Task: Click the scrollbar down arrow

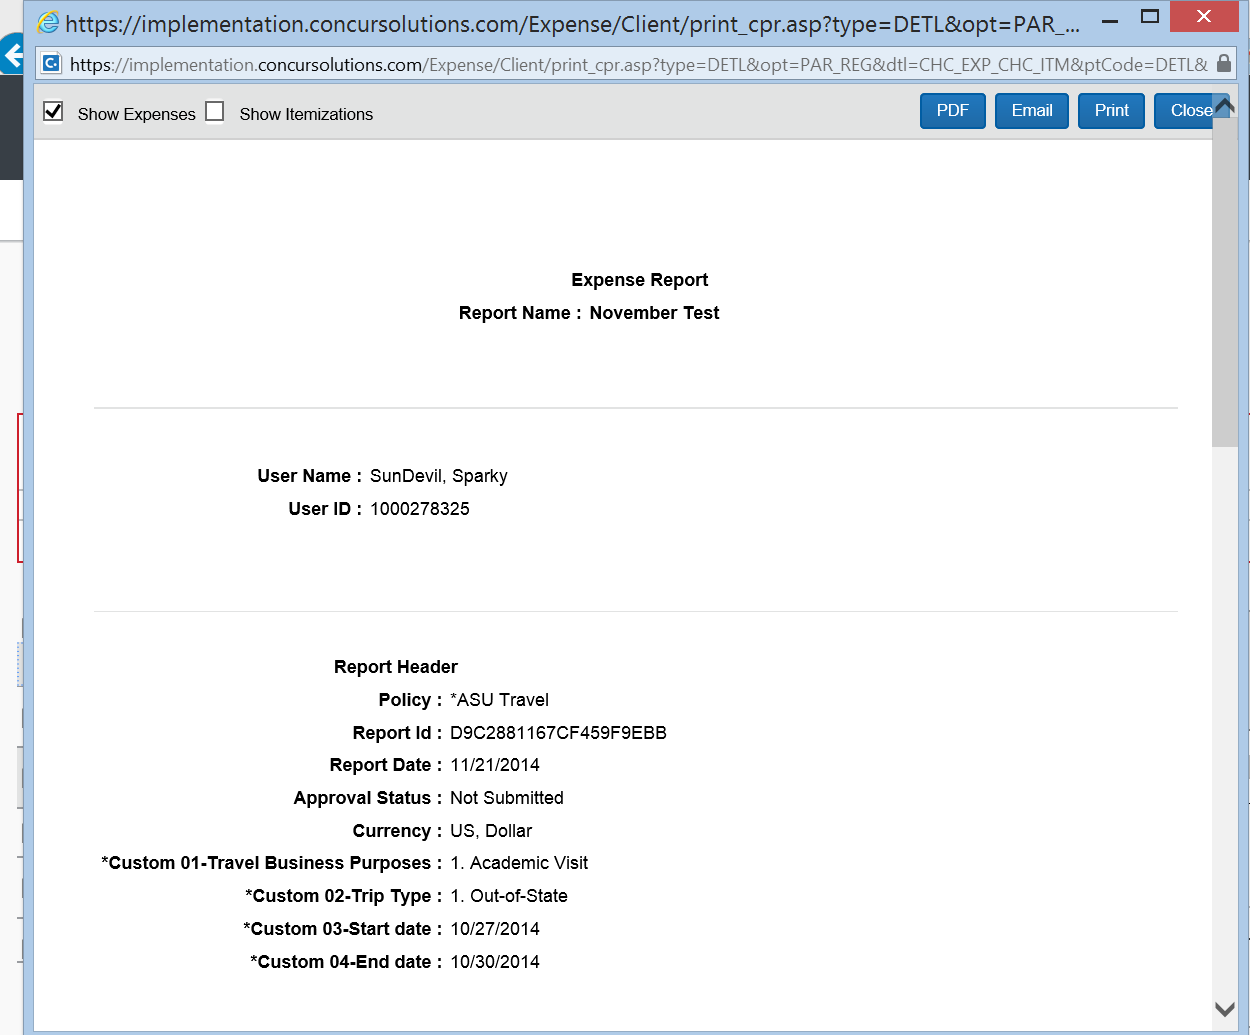Action: [1225, 1009]
